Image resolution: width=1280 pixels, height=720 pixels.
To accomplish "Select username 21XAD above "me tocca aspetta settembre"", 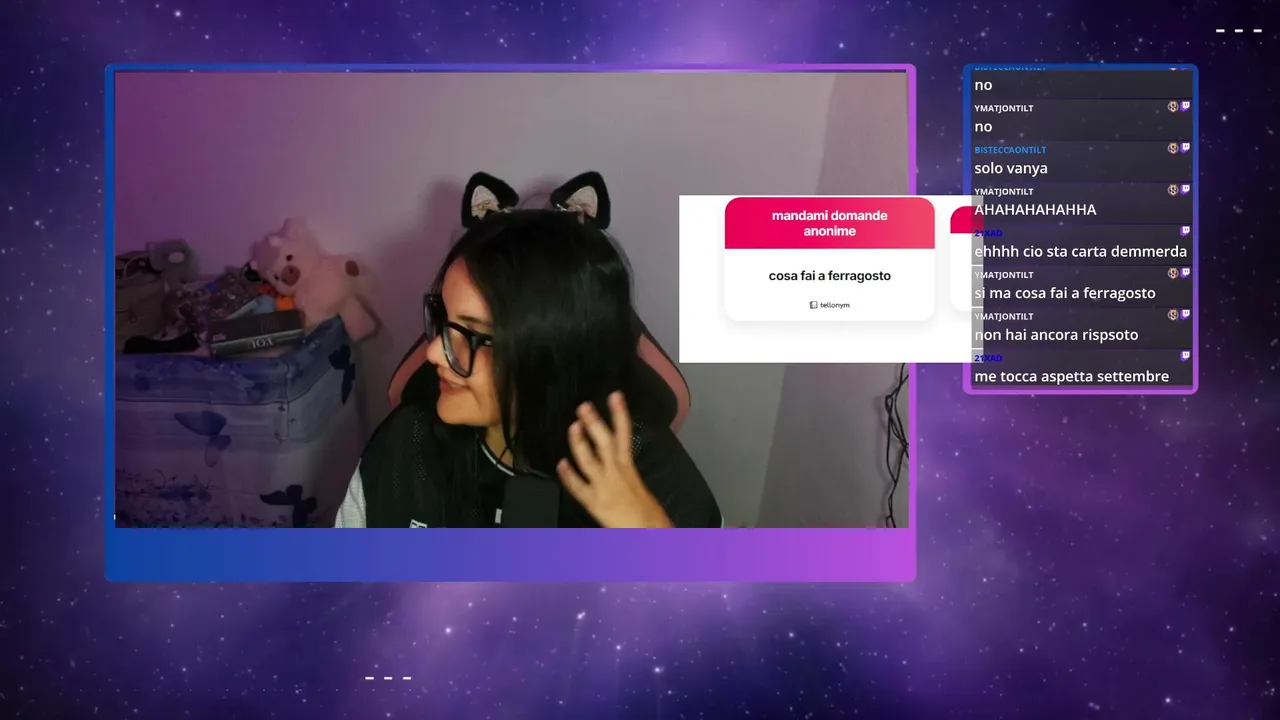I will tap(988, 358).
